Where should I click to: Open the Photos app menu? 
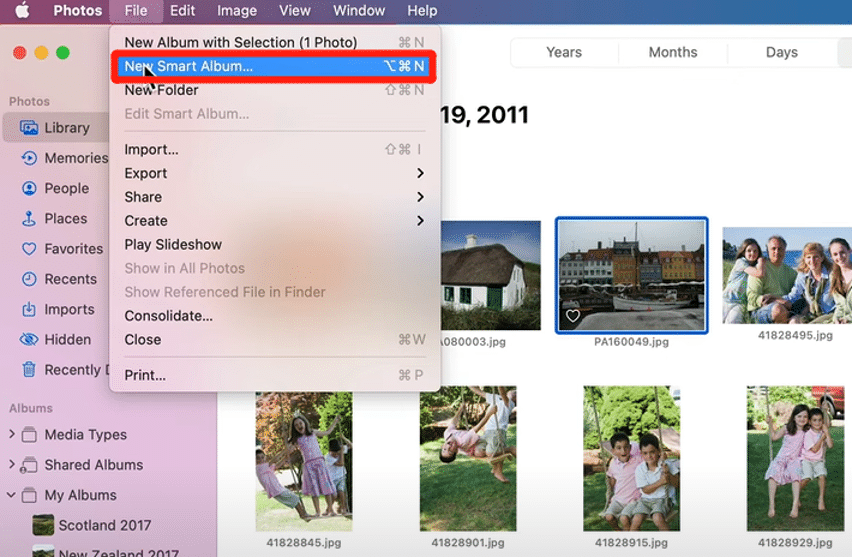click(77, 10)
